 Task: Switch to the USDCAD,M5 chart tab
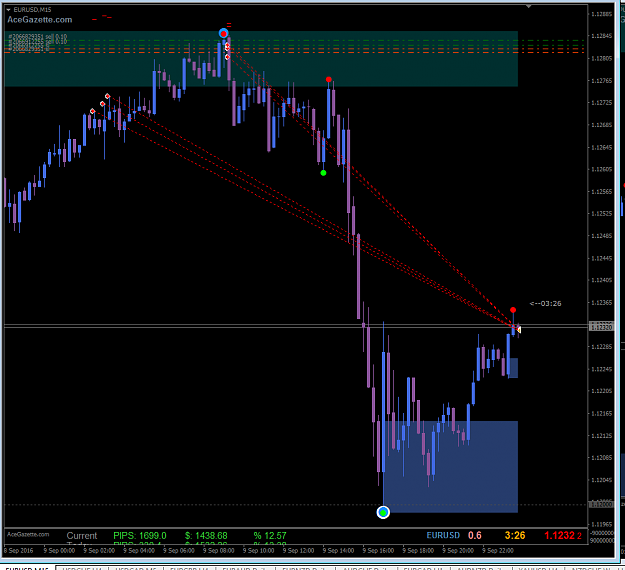(135, 568)
